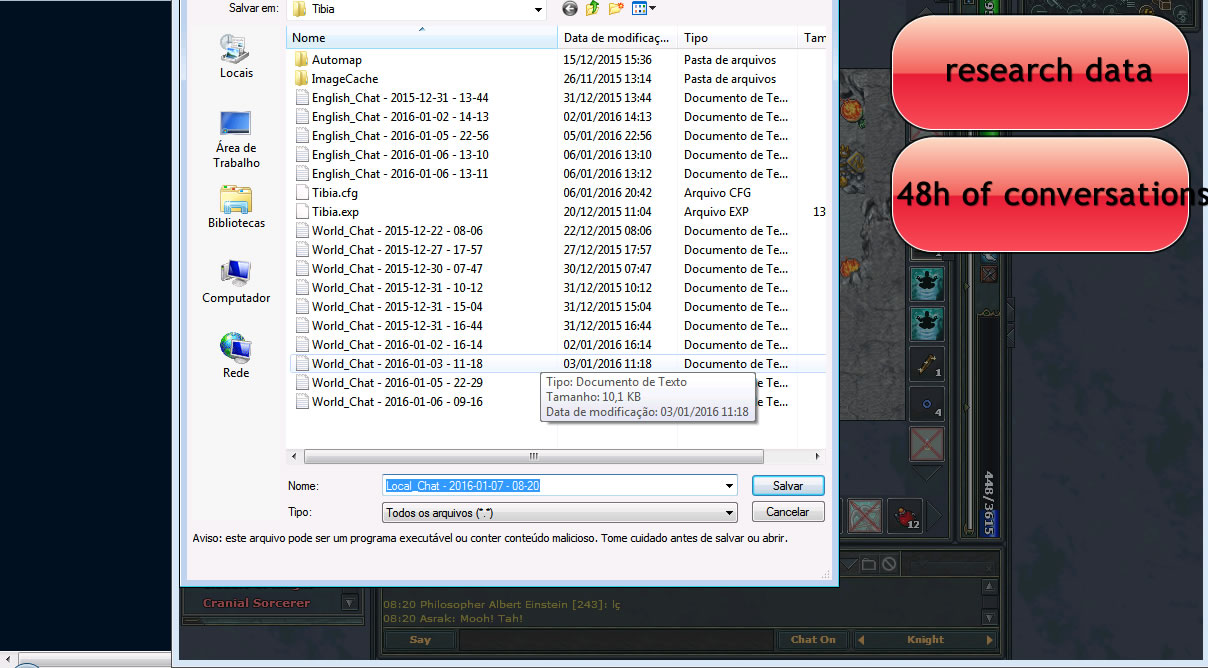Open Área de Trabalho in the places bar

[x=235, y=139]
